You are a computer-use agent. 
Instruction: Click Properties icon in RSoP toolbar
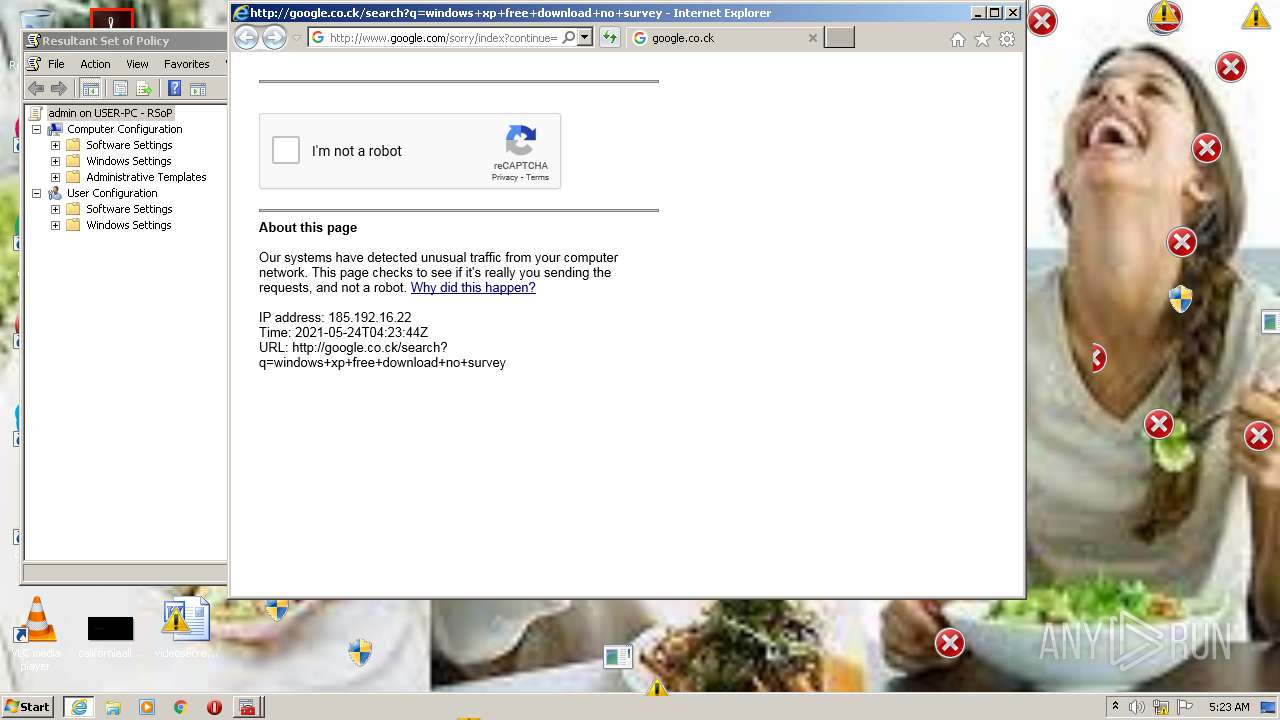[x=120, y=88]
